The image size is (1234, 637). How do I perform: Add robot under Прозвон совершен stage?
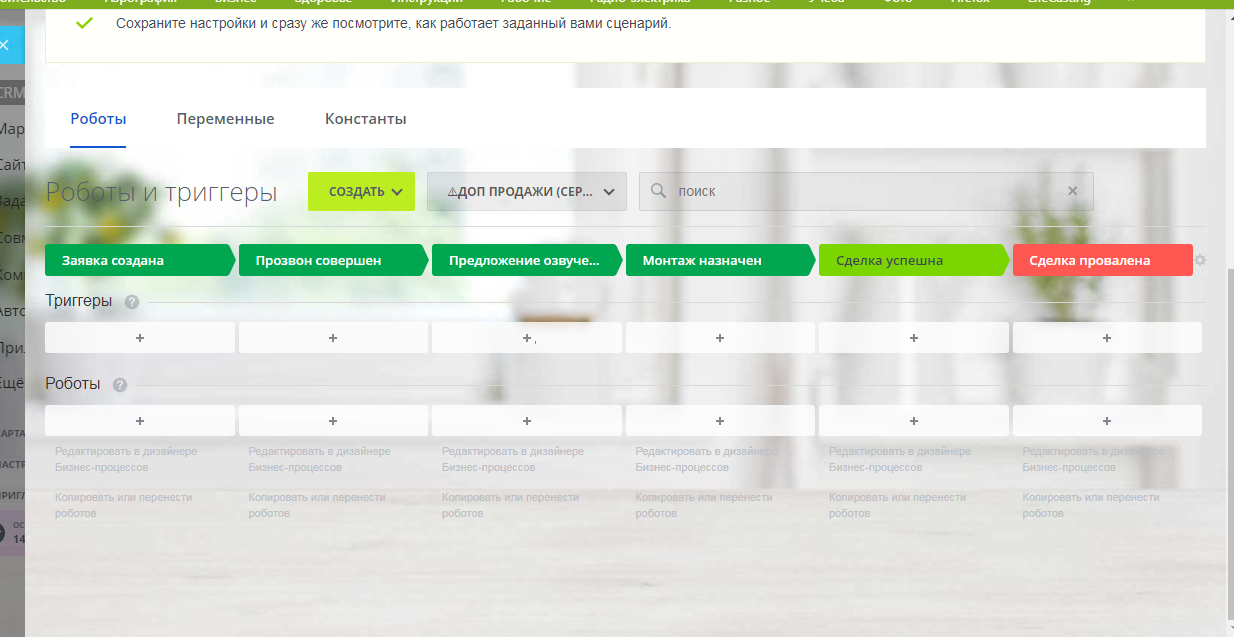coord(333,421)
